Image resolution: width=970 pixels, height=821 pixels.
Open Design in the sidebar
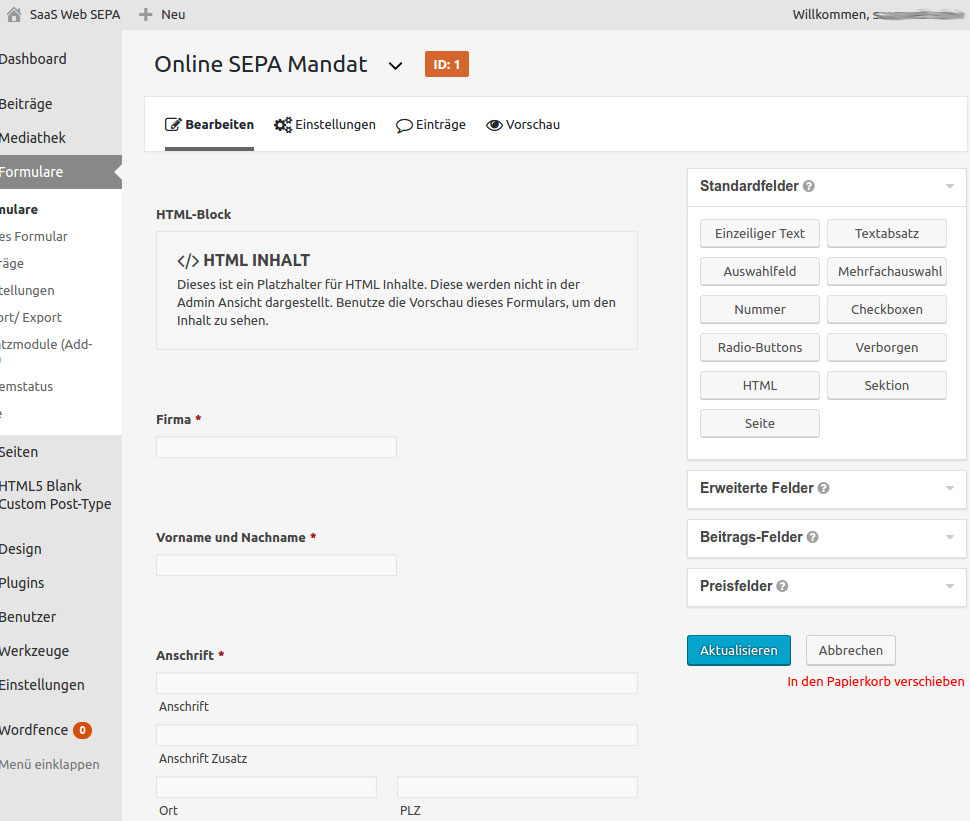[x=21, y=549]
